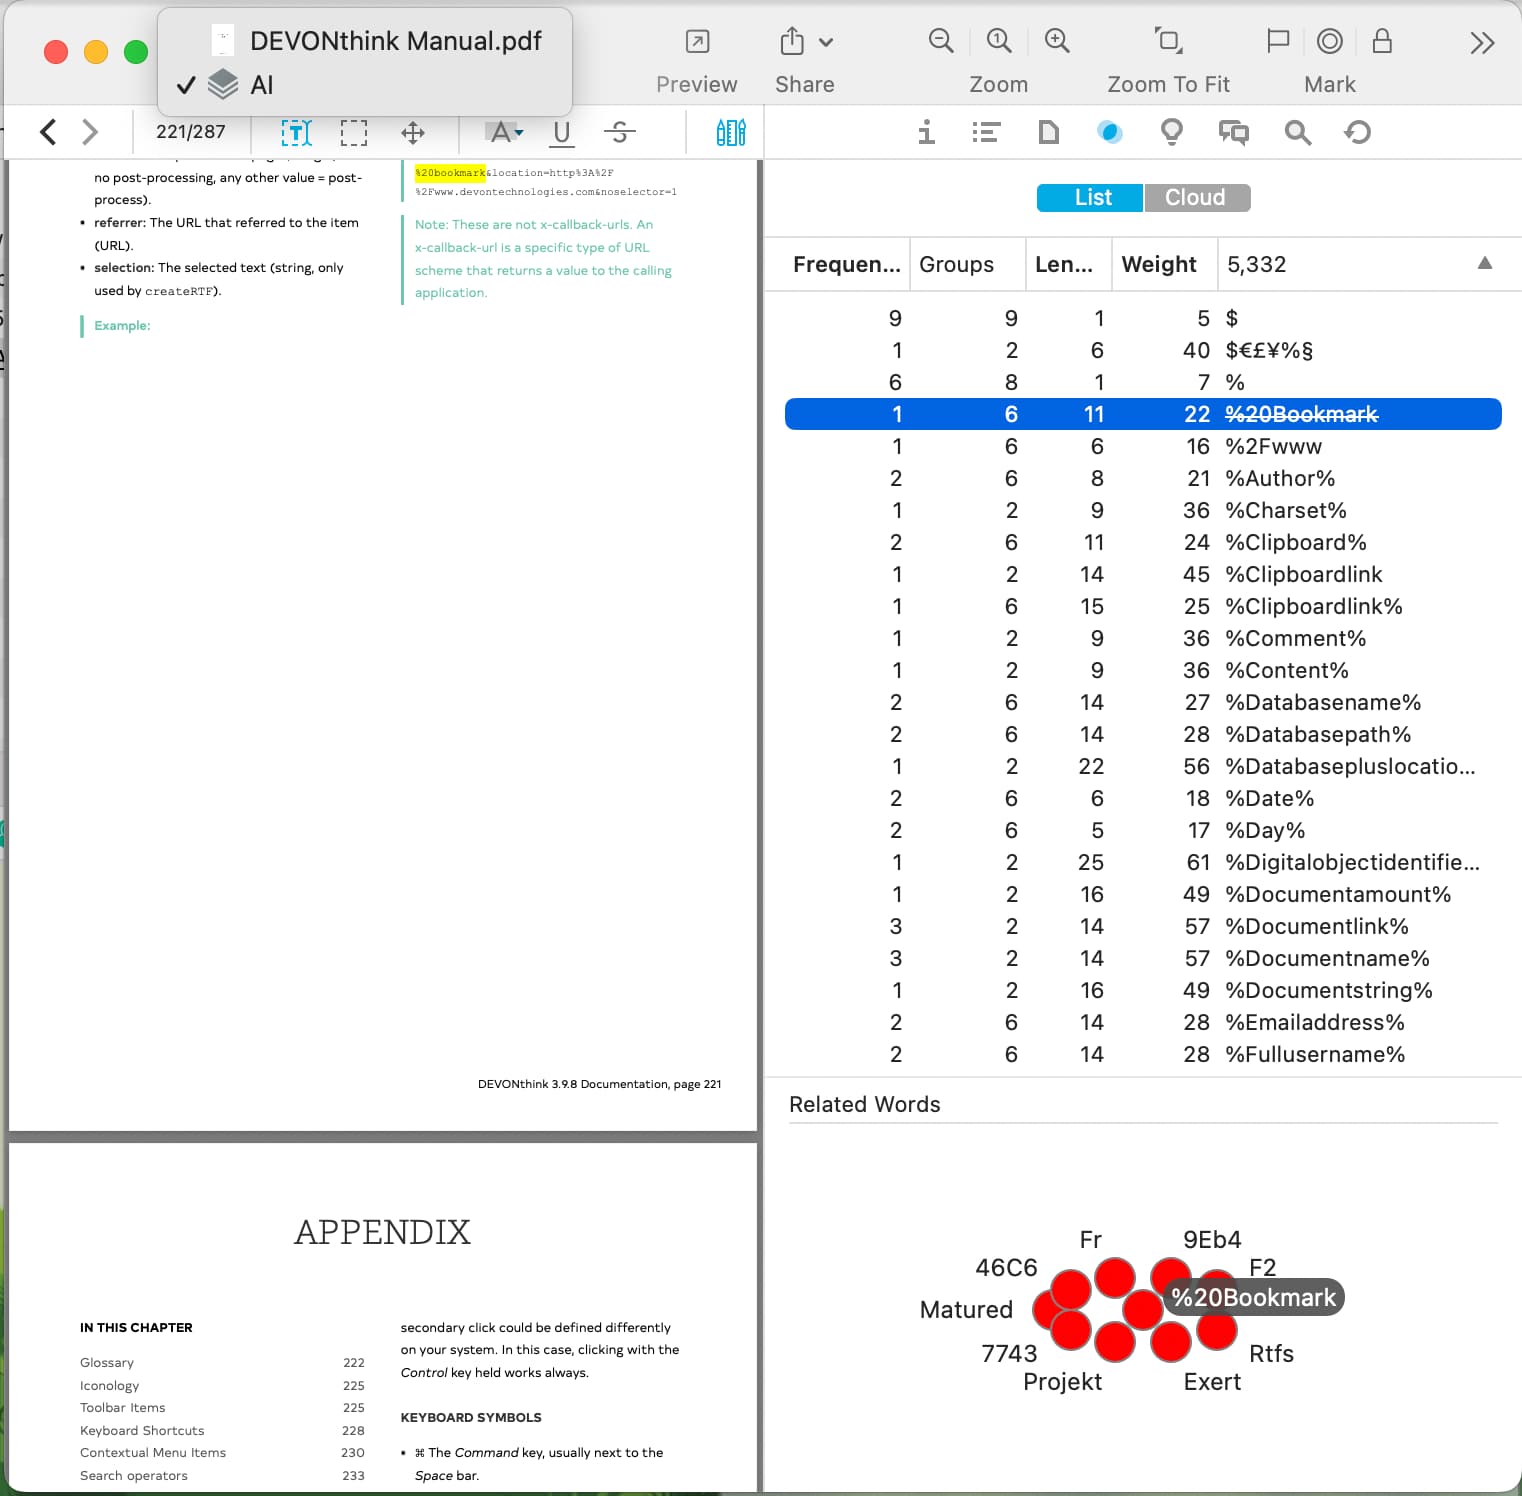Open the Info inspector icon

click(x=927, y=132)
